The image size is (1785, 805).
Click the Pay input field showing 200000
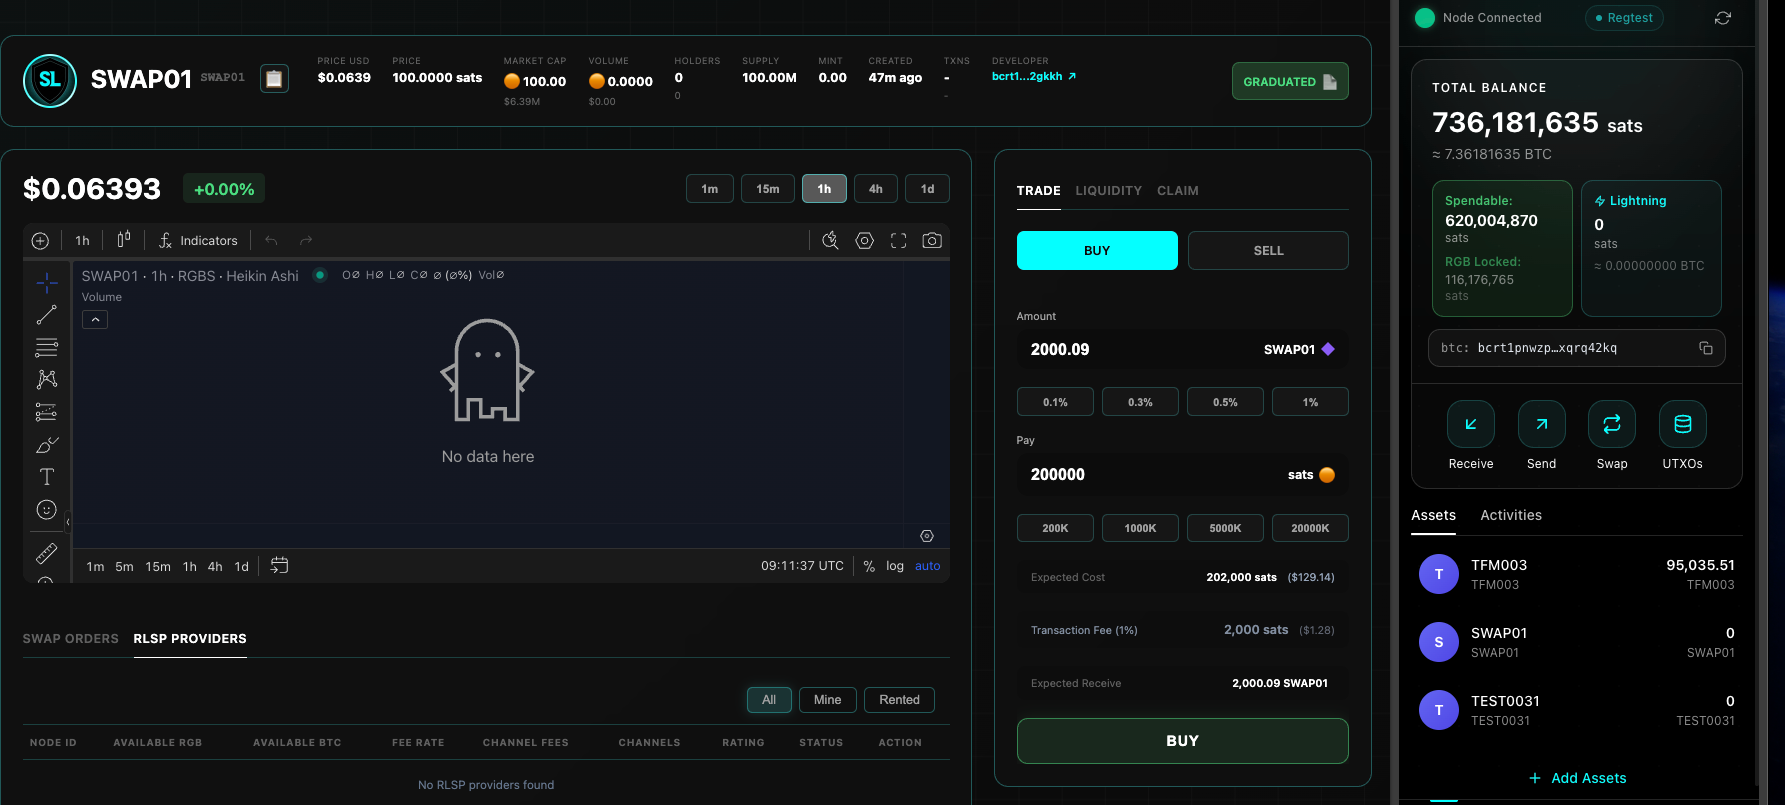tap(1182, 475)
